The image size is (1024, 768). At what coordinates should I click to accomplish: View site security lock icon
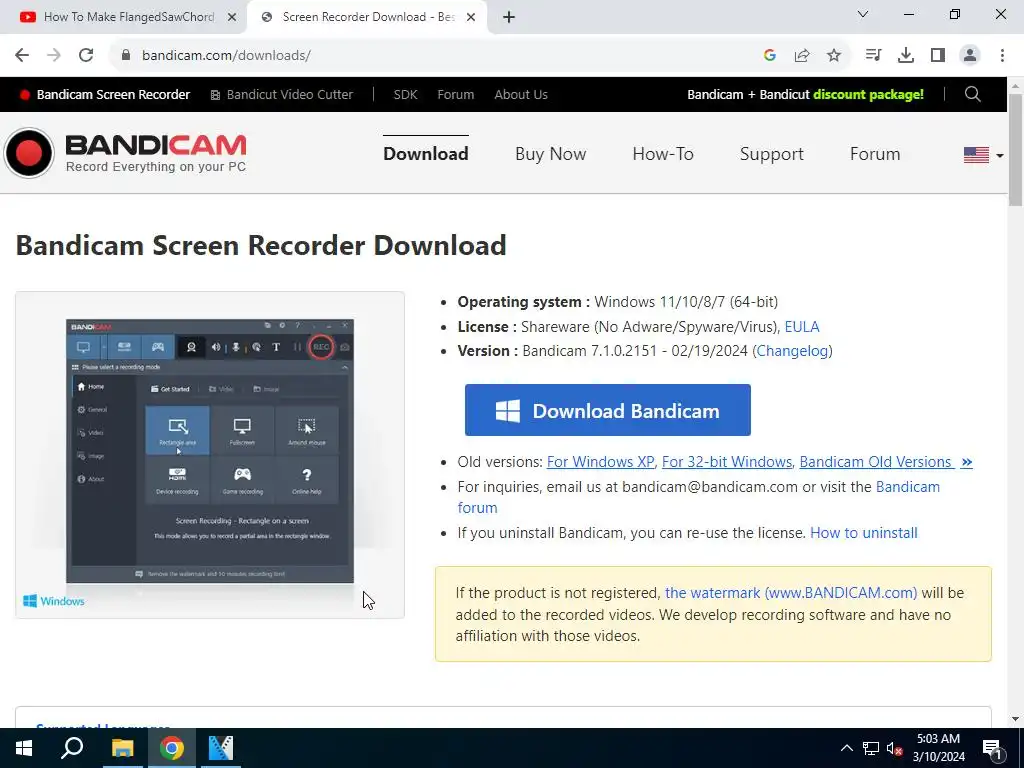pos(125,55)
